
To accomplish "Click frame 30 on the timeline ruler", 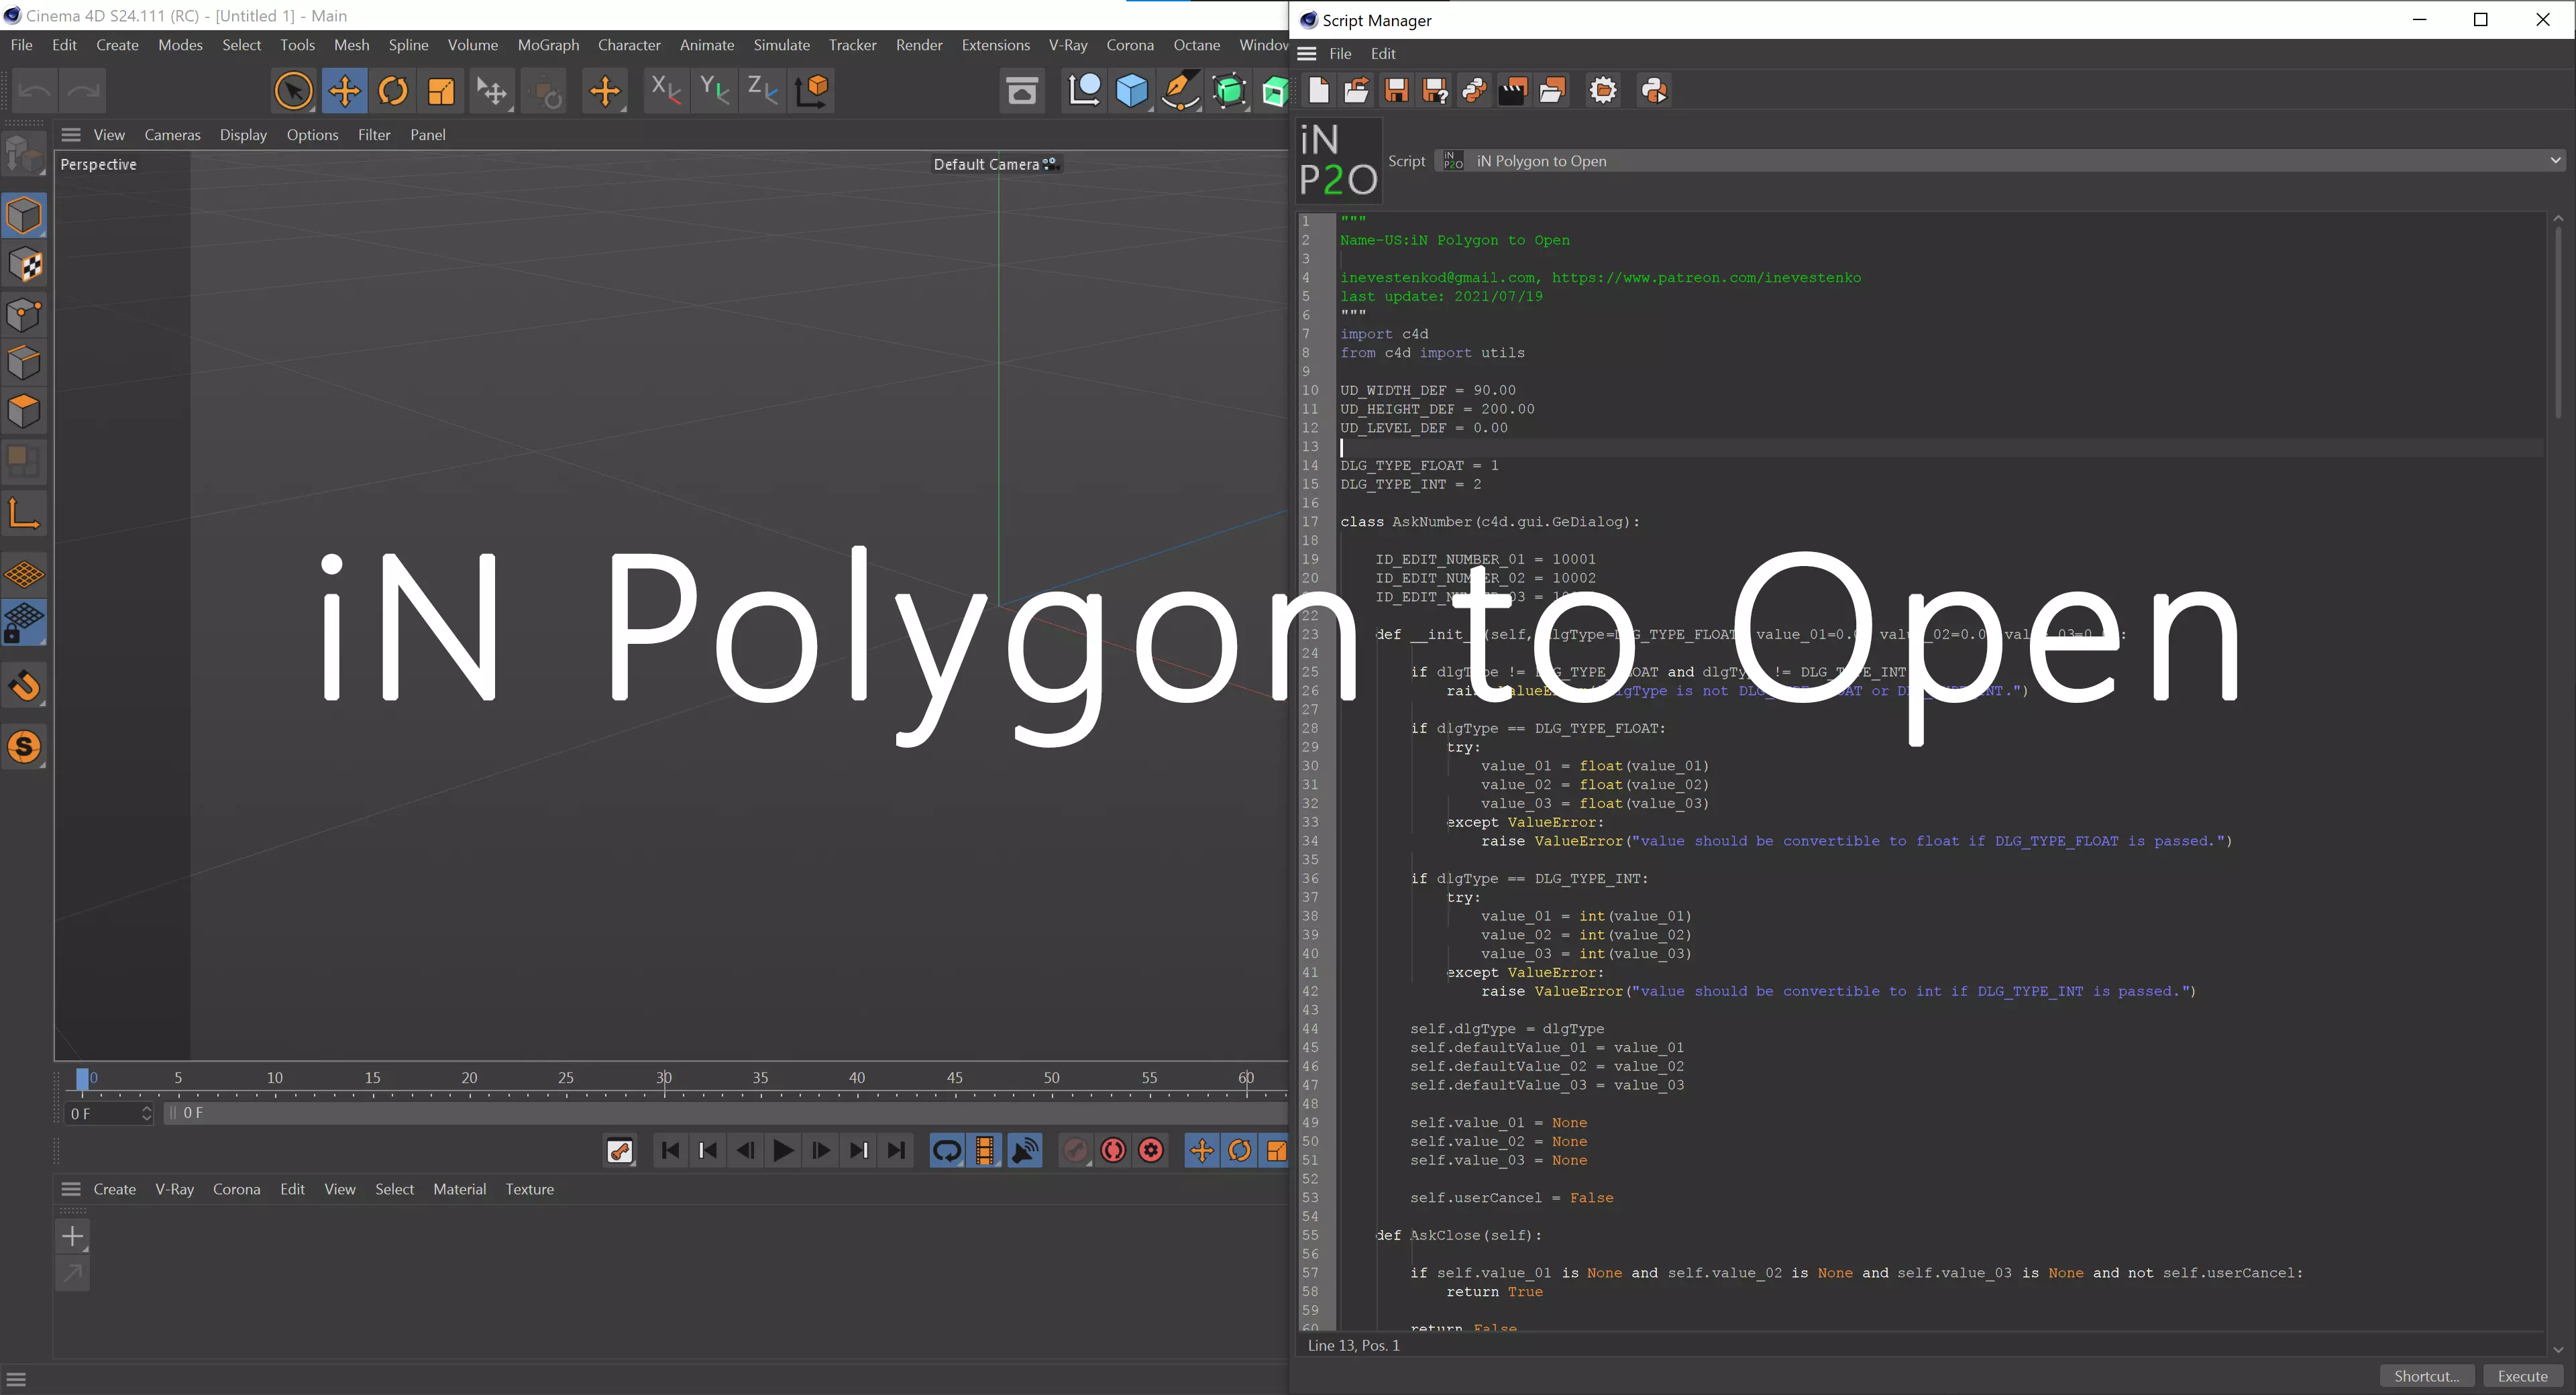I will (663, 1079).
